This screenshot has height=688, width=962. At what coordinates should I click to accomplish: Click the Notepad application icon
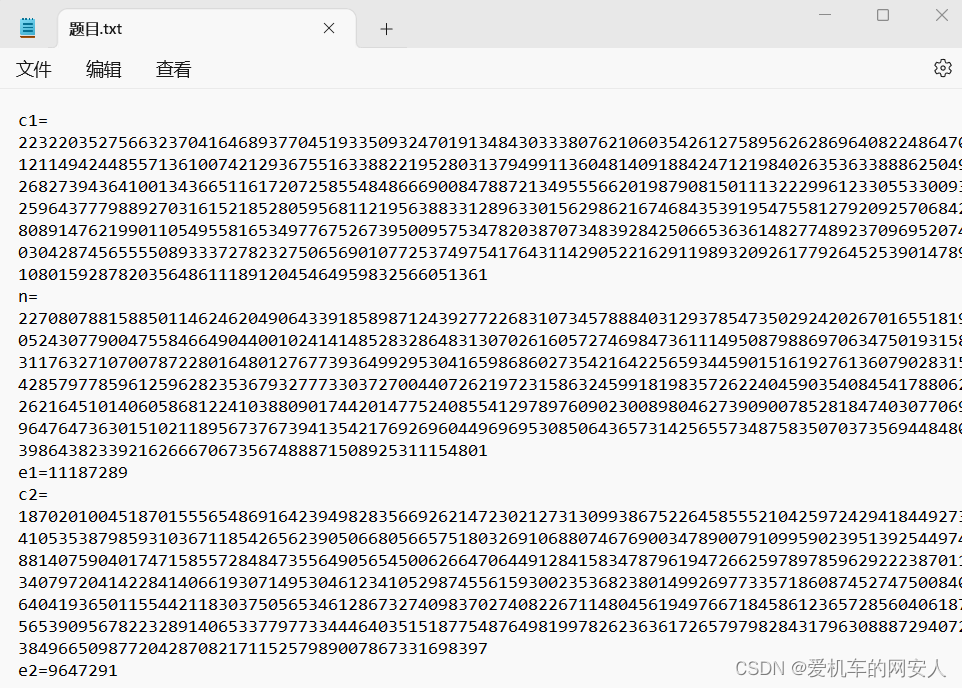pos(27,27)
